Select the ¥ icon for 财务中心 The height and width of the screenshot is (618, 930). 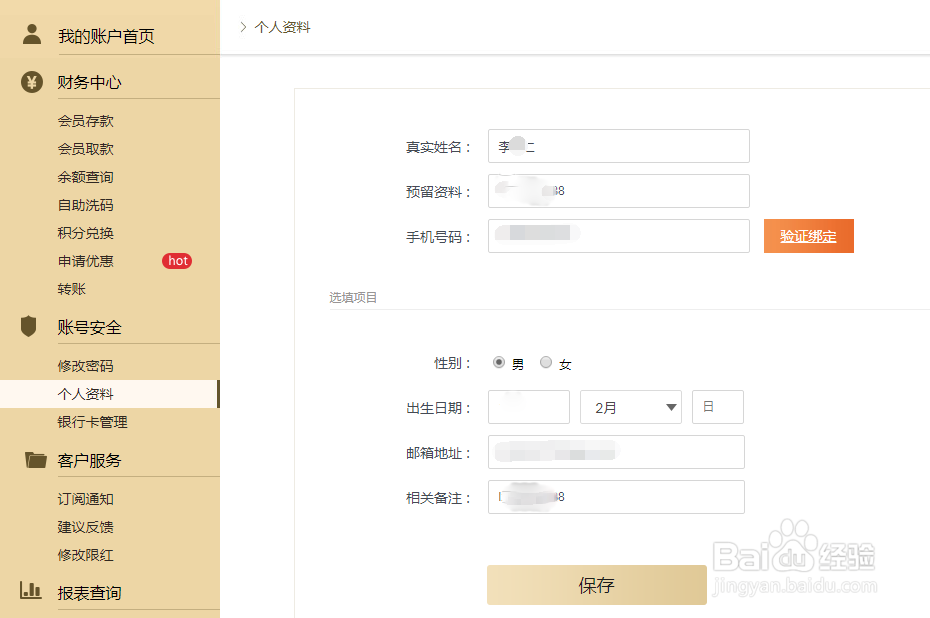[31, 82]
